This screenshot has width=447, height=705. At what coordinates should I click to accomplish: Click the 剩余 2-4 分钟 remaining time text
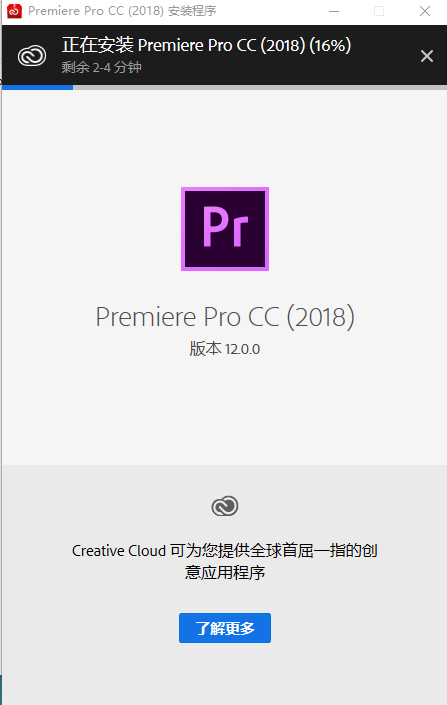(102, 67)
